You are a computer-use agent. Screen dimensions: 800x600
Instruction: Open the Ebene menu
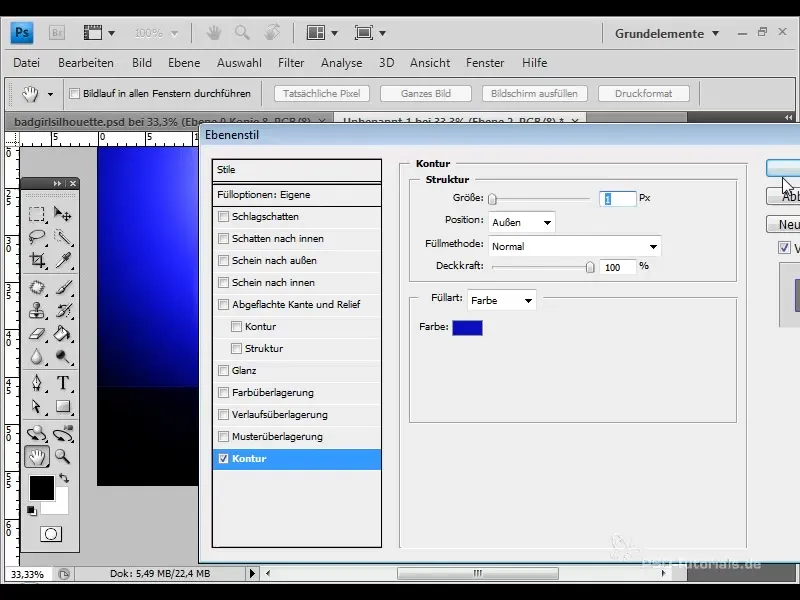[x=184, y=63]
